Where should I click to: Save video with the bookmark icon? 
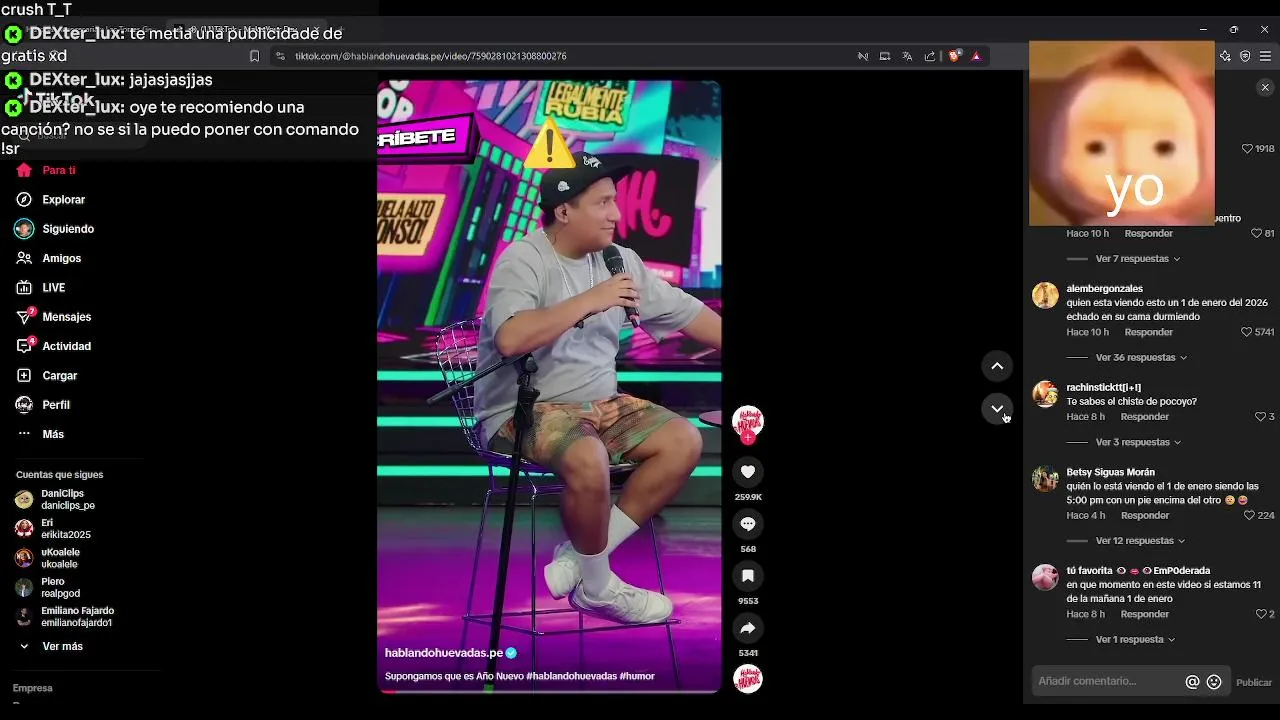(x=748, y=576)
